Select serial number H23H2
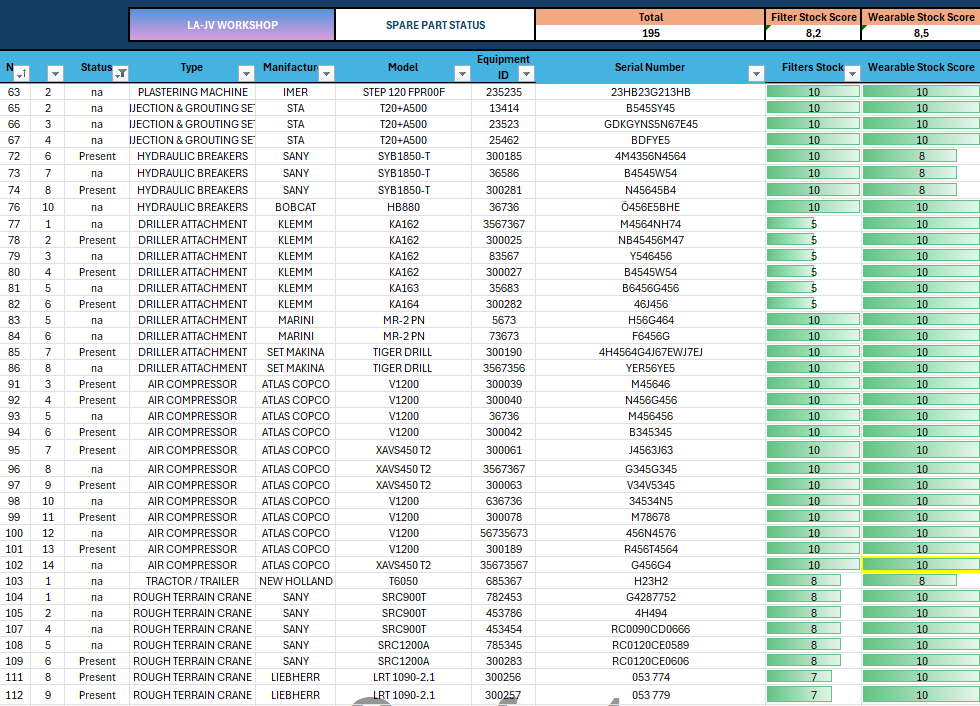The height and width of the screenshot is (706, 980). coord(651,581)
